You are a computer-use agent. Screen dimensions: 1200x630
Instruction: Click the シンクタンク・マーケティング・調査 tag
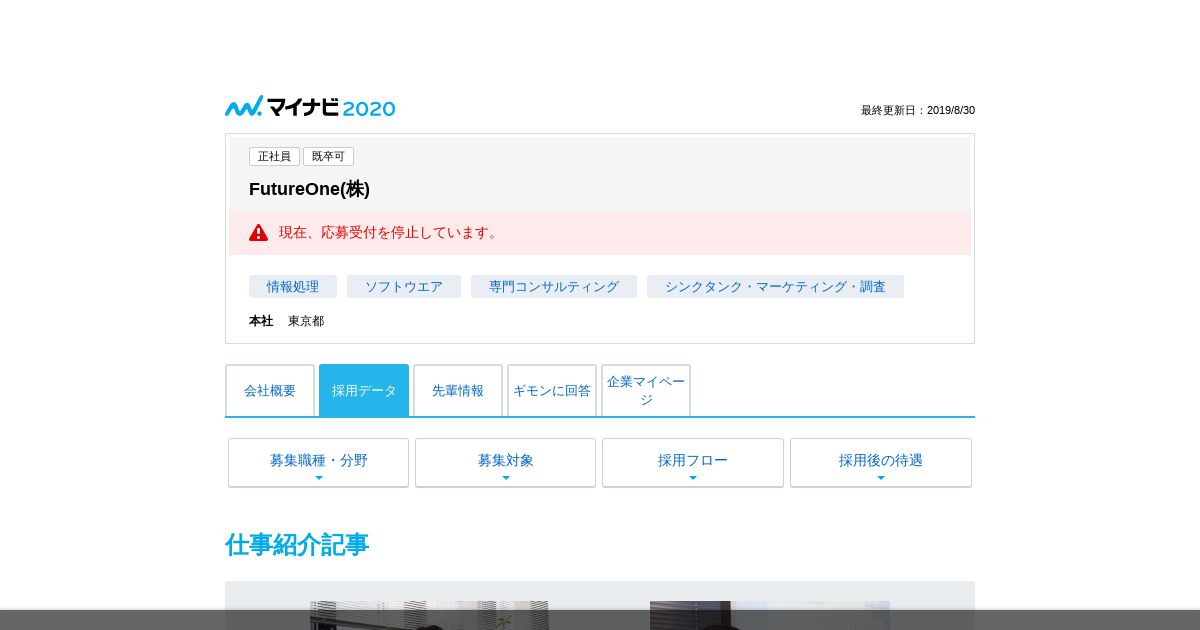775,286
